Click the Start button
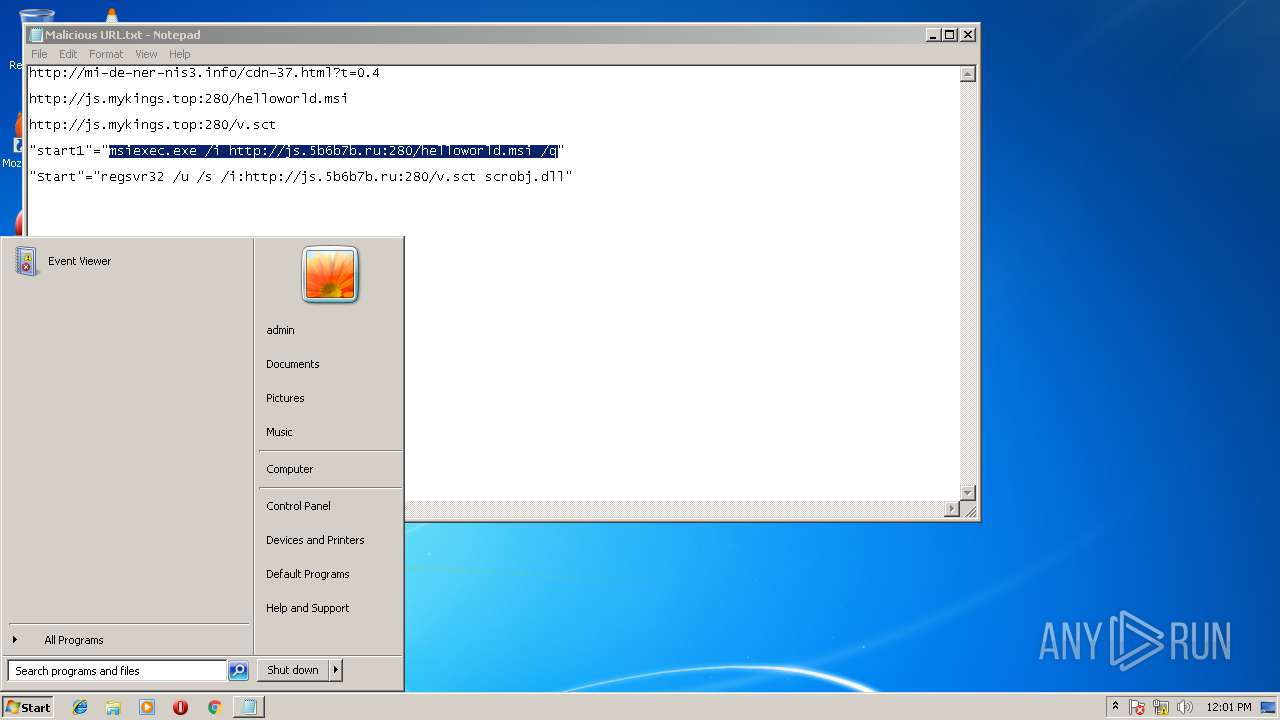The height and width of the screenshot is (720, 1280). point(28,707)
